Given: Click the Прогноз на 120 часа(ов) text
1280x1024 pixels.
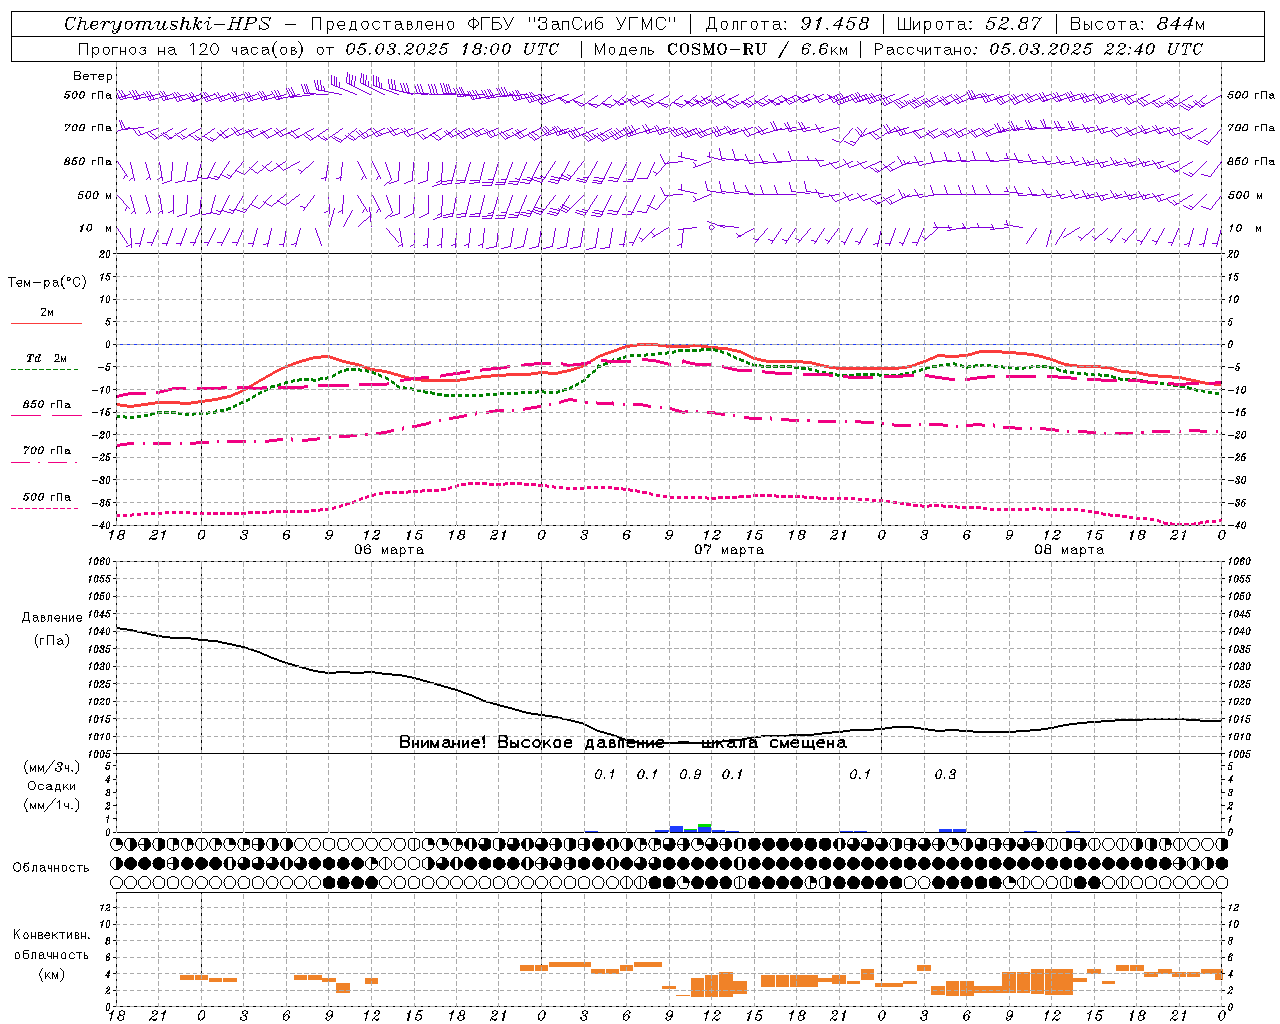Looking at the screenshot, I should point(192,49).
